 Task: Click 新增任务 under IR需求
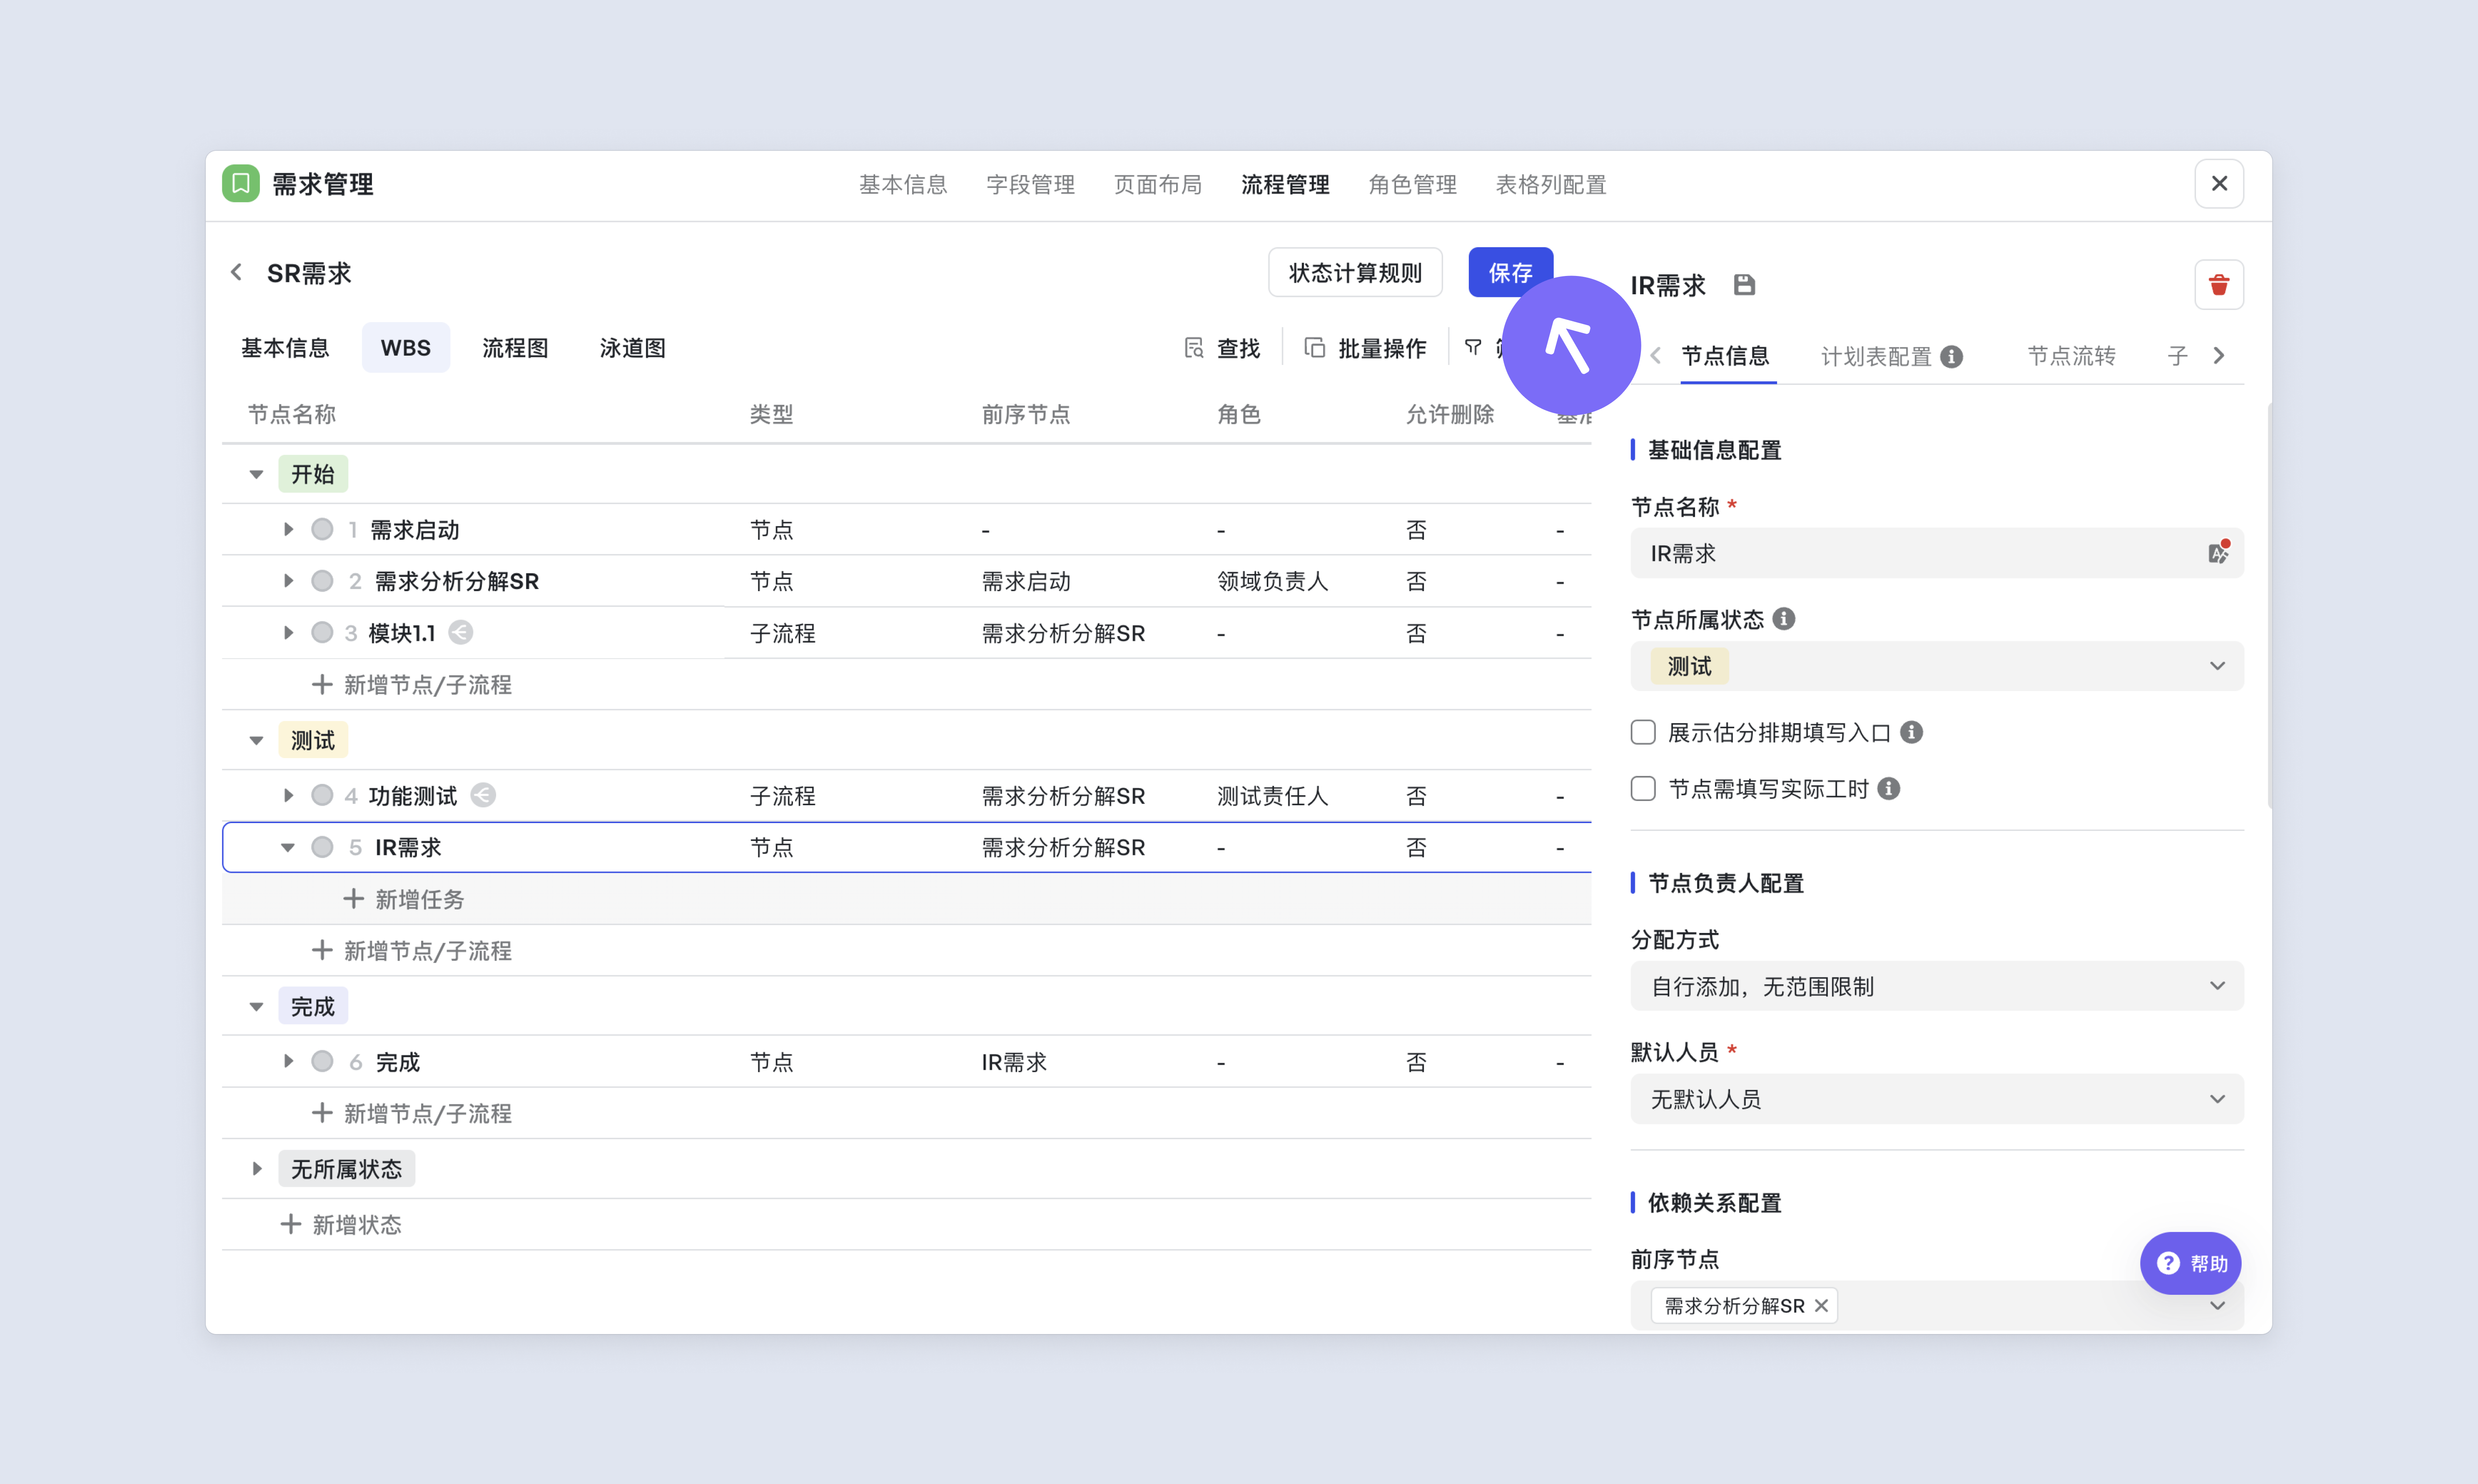tap(404, 899)
